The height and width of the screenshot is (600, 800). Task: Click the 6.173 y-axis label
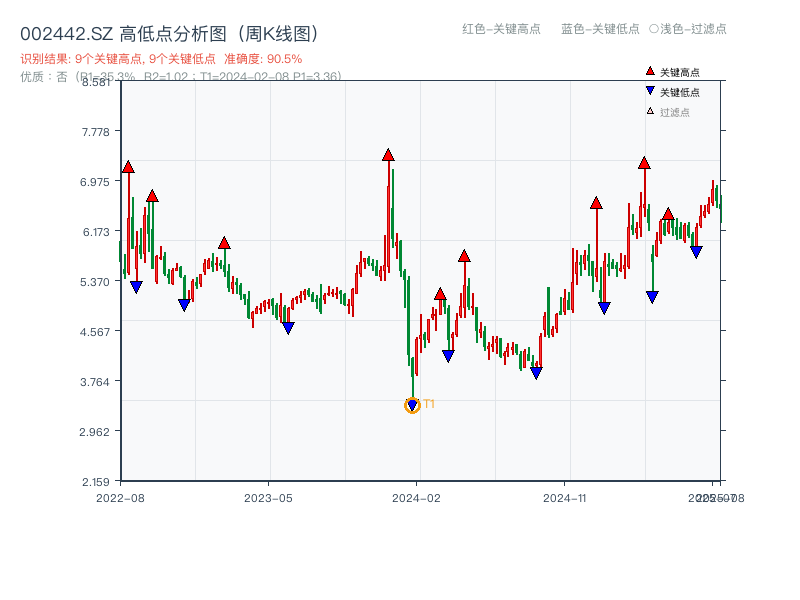[x=96, y=232]
